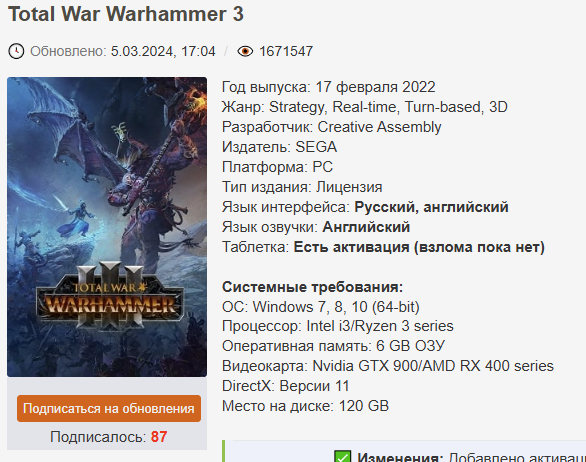Select the Strategy genre text
Viewport: 586px width, 462px height.
point(296,107)
